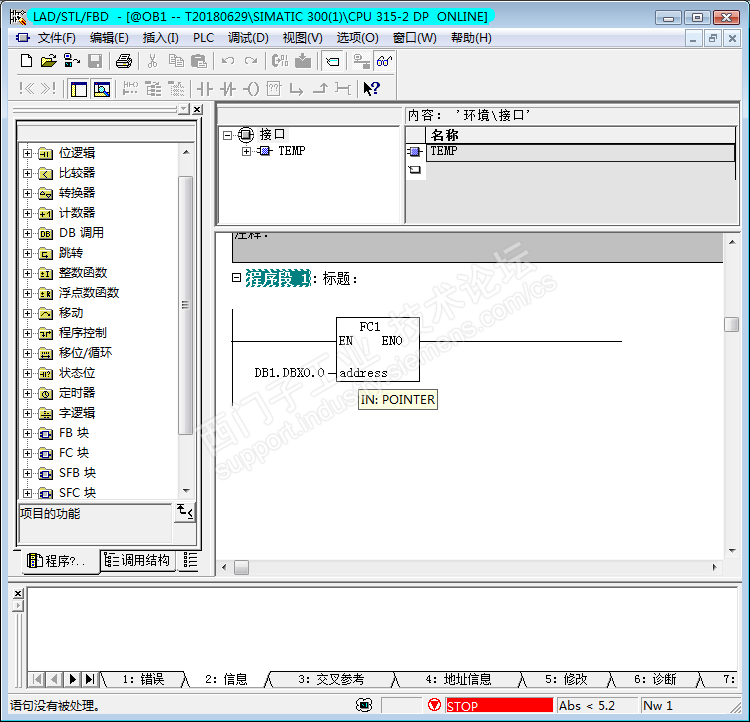Collapse the 接口 root node
Image resolution: width=750 pixels, height=722 pixels.
pos(228,135)
